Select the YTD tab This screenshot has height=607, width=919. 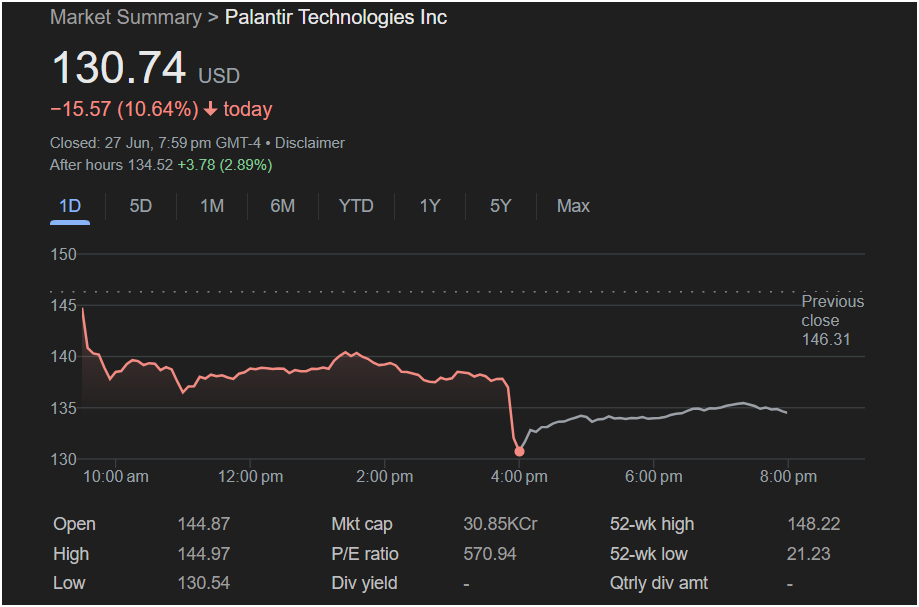[356, 206]
